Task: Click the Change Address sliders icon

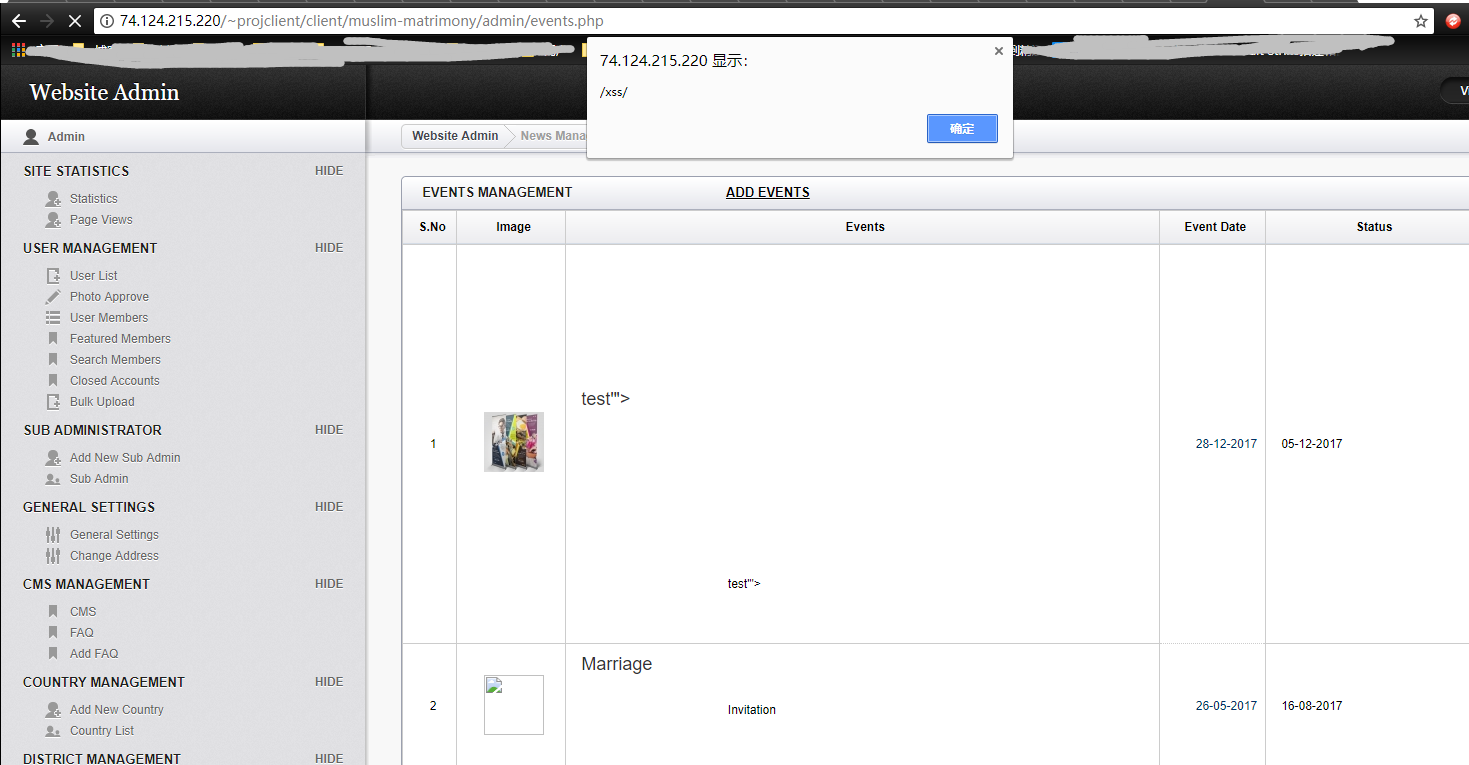Action: (x=53, y=556)
